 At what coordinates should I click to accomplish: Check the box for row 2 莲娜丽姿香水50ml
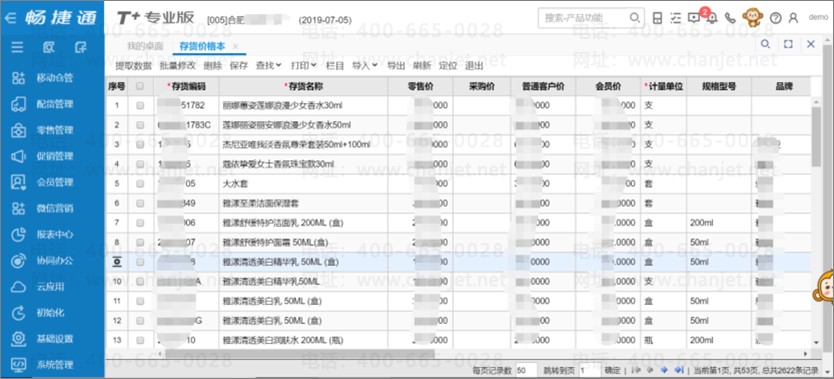click(x=140, y=125)
